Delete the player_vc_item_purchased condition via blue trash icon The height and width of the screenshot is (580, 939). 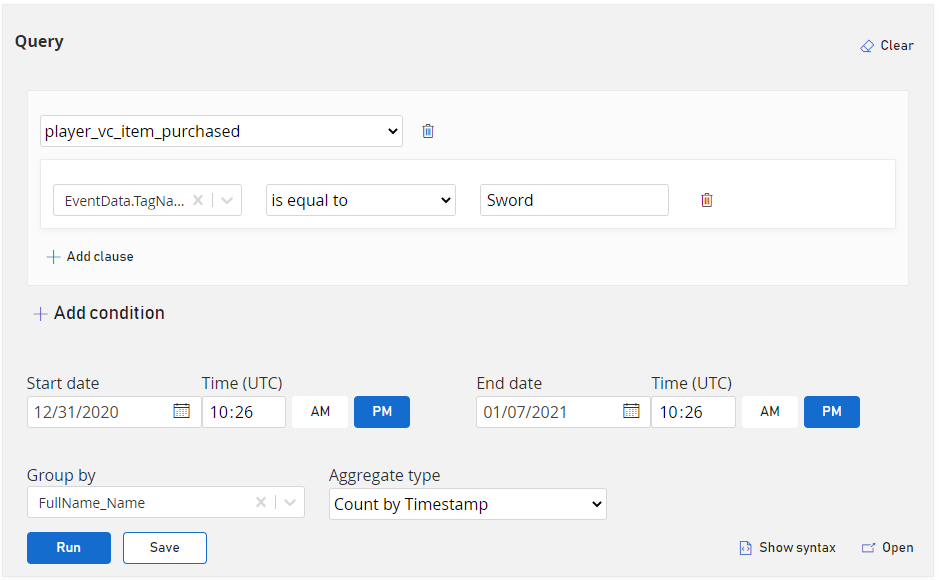point(428,131)
